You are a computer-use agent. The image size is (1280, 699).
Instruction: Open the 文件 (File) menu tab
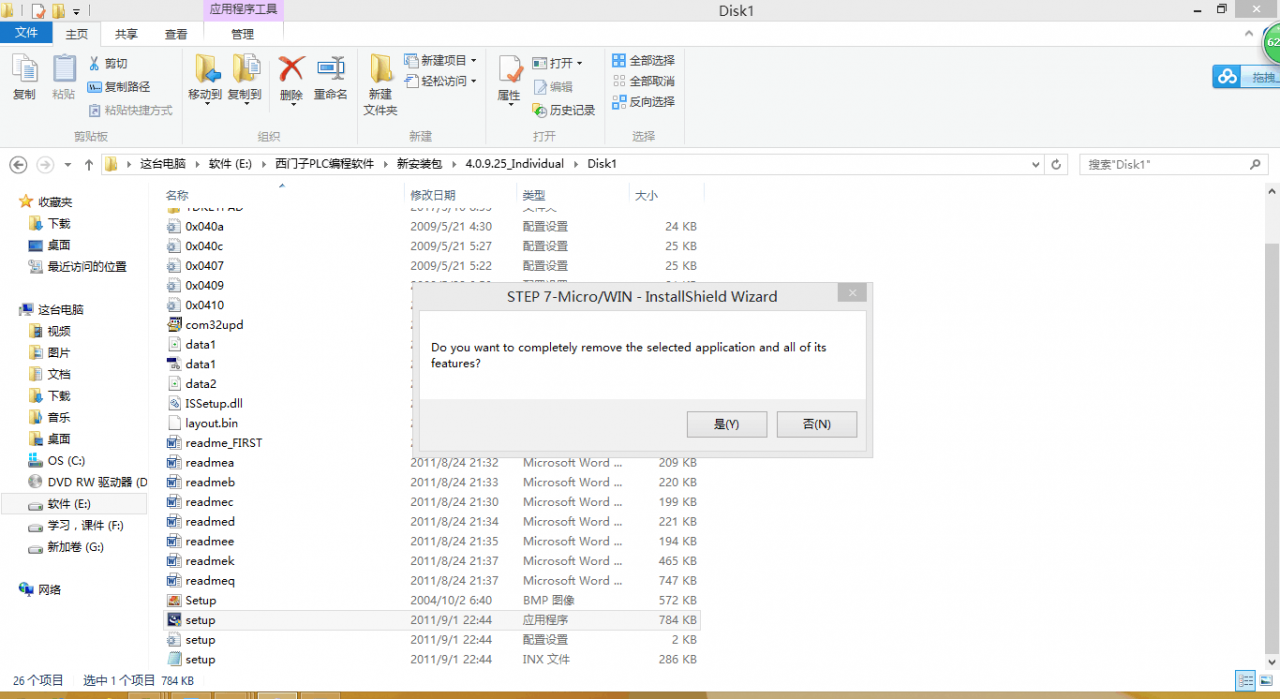[x=27, y=33]
